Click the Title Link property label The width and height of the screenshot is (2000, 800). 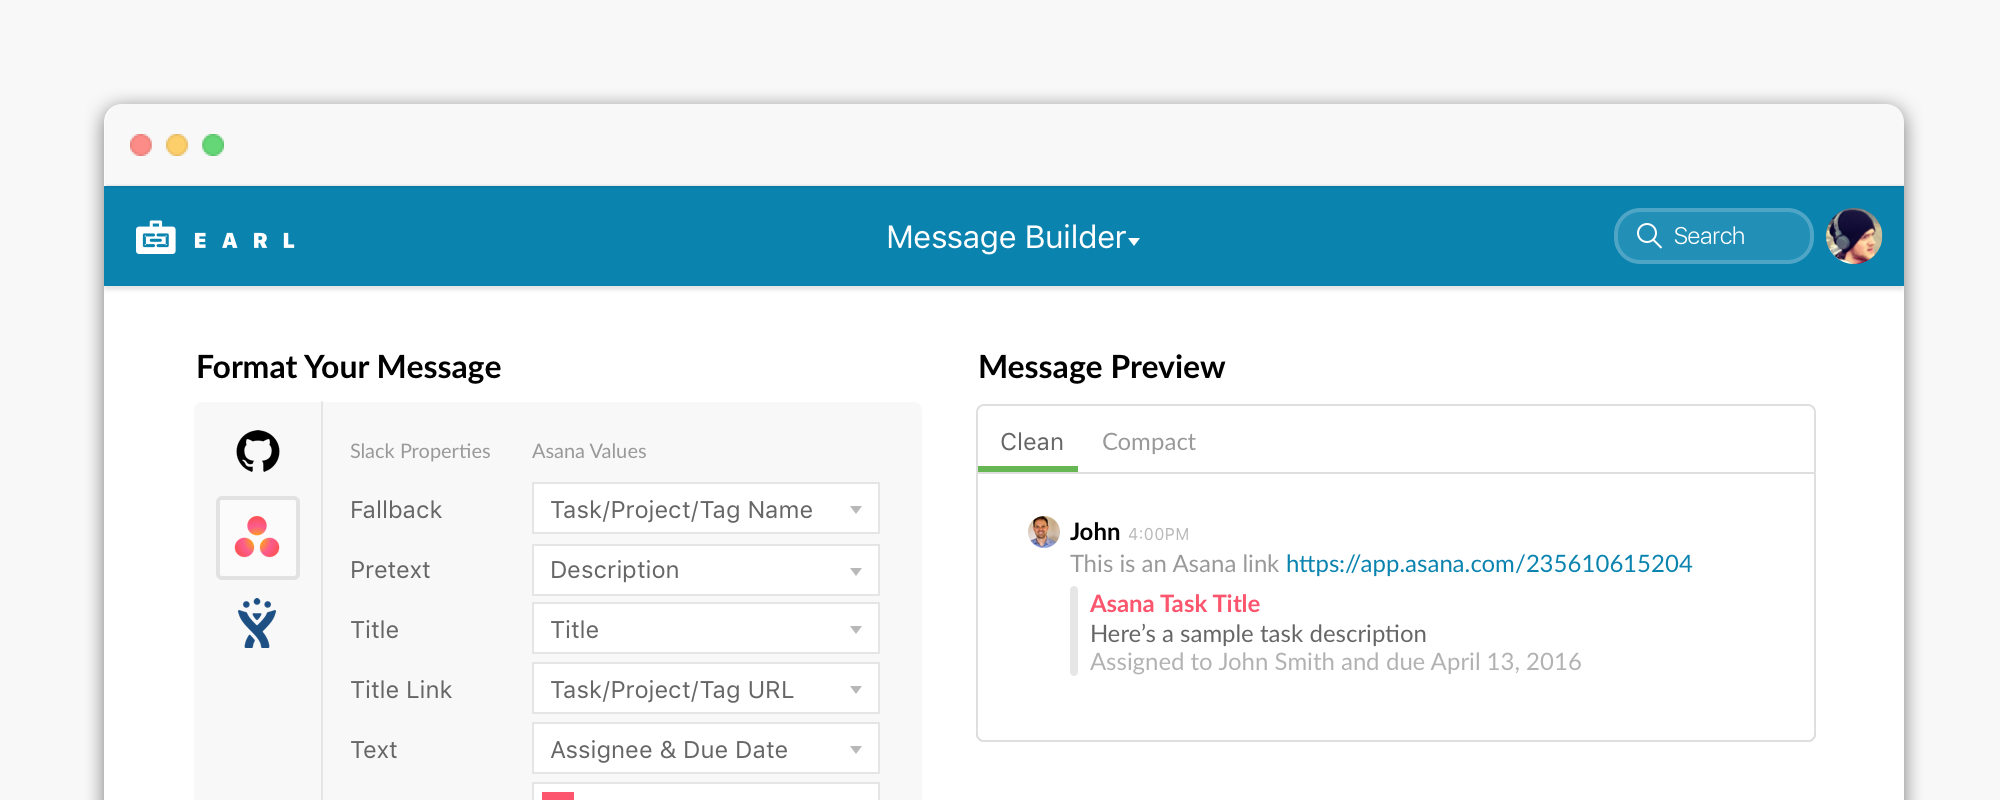(x=401, y=690)
